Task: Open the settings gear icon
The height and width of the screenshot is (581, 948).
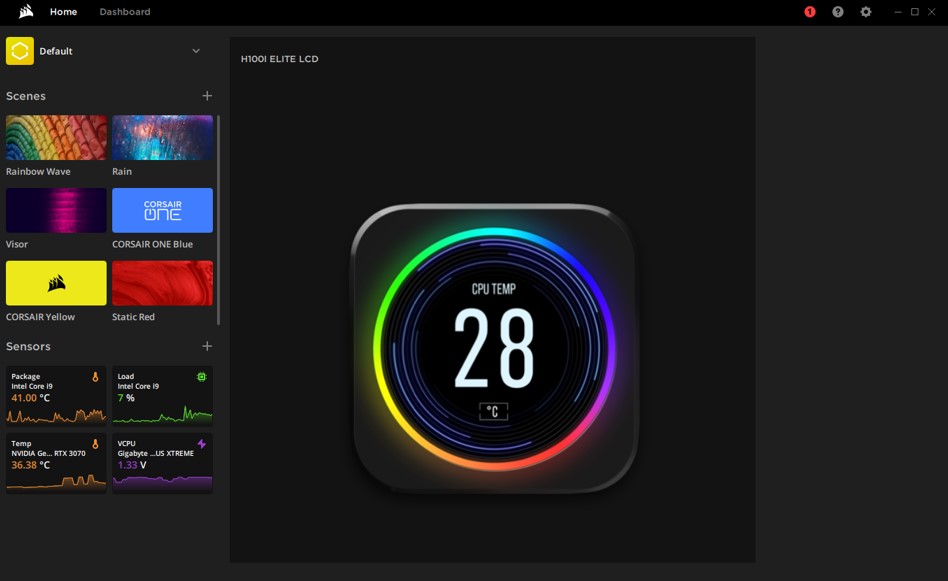Action: coord(866,11)
